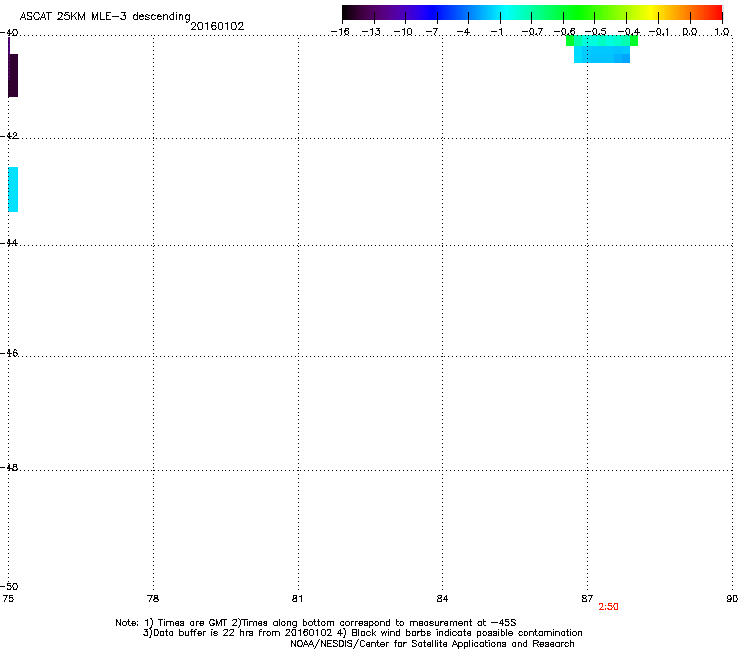Click longitude label 78

[153, 599]
